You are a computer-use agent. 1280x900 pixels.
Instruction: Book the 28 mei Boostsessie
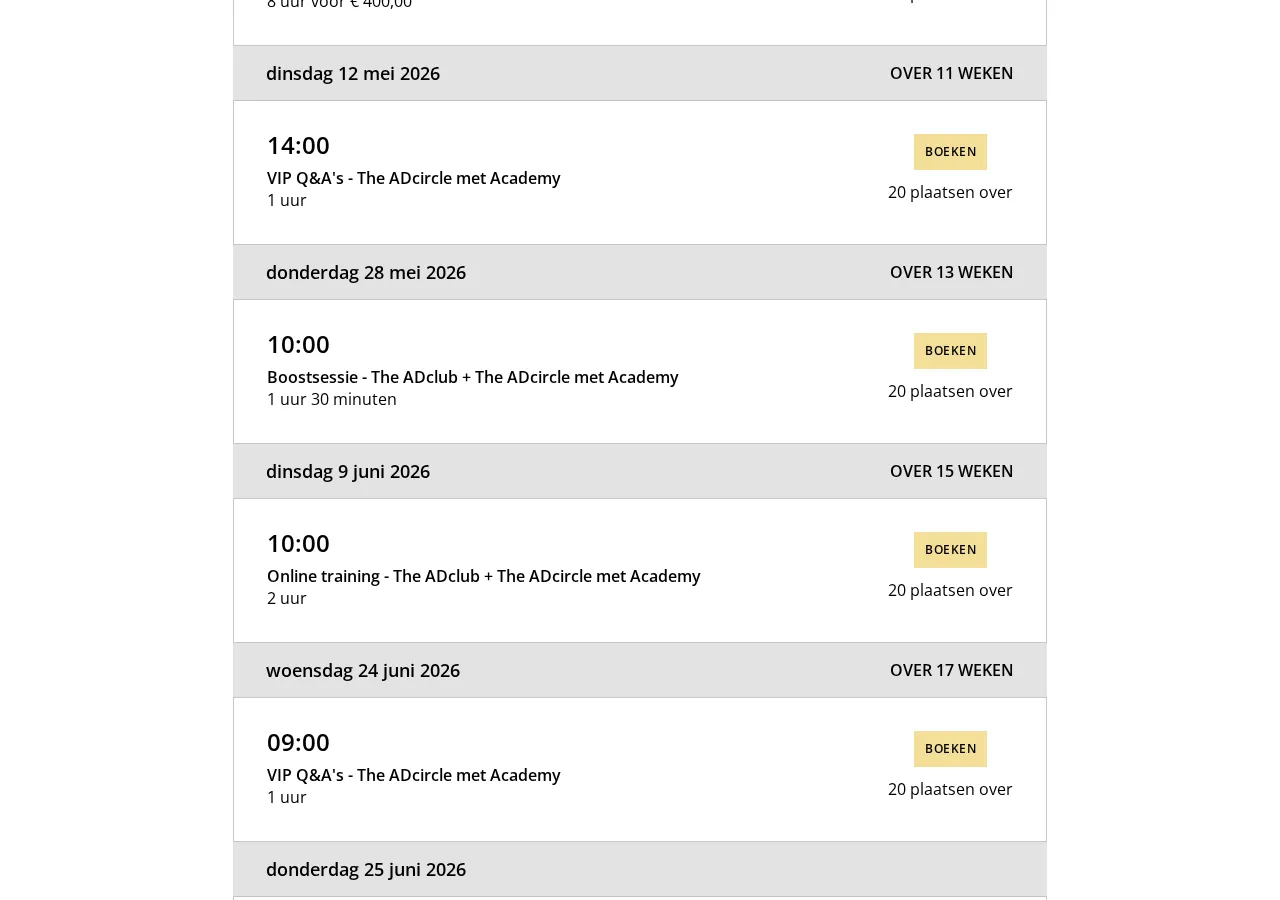[950, 351]
